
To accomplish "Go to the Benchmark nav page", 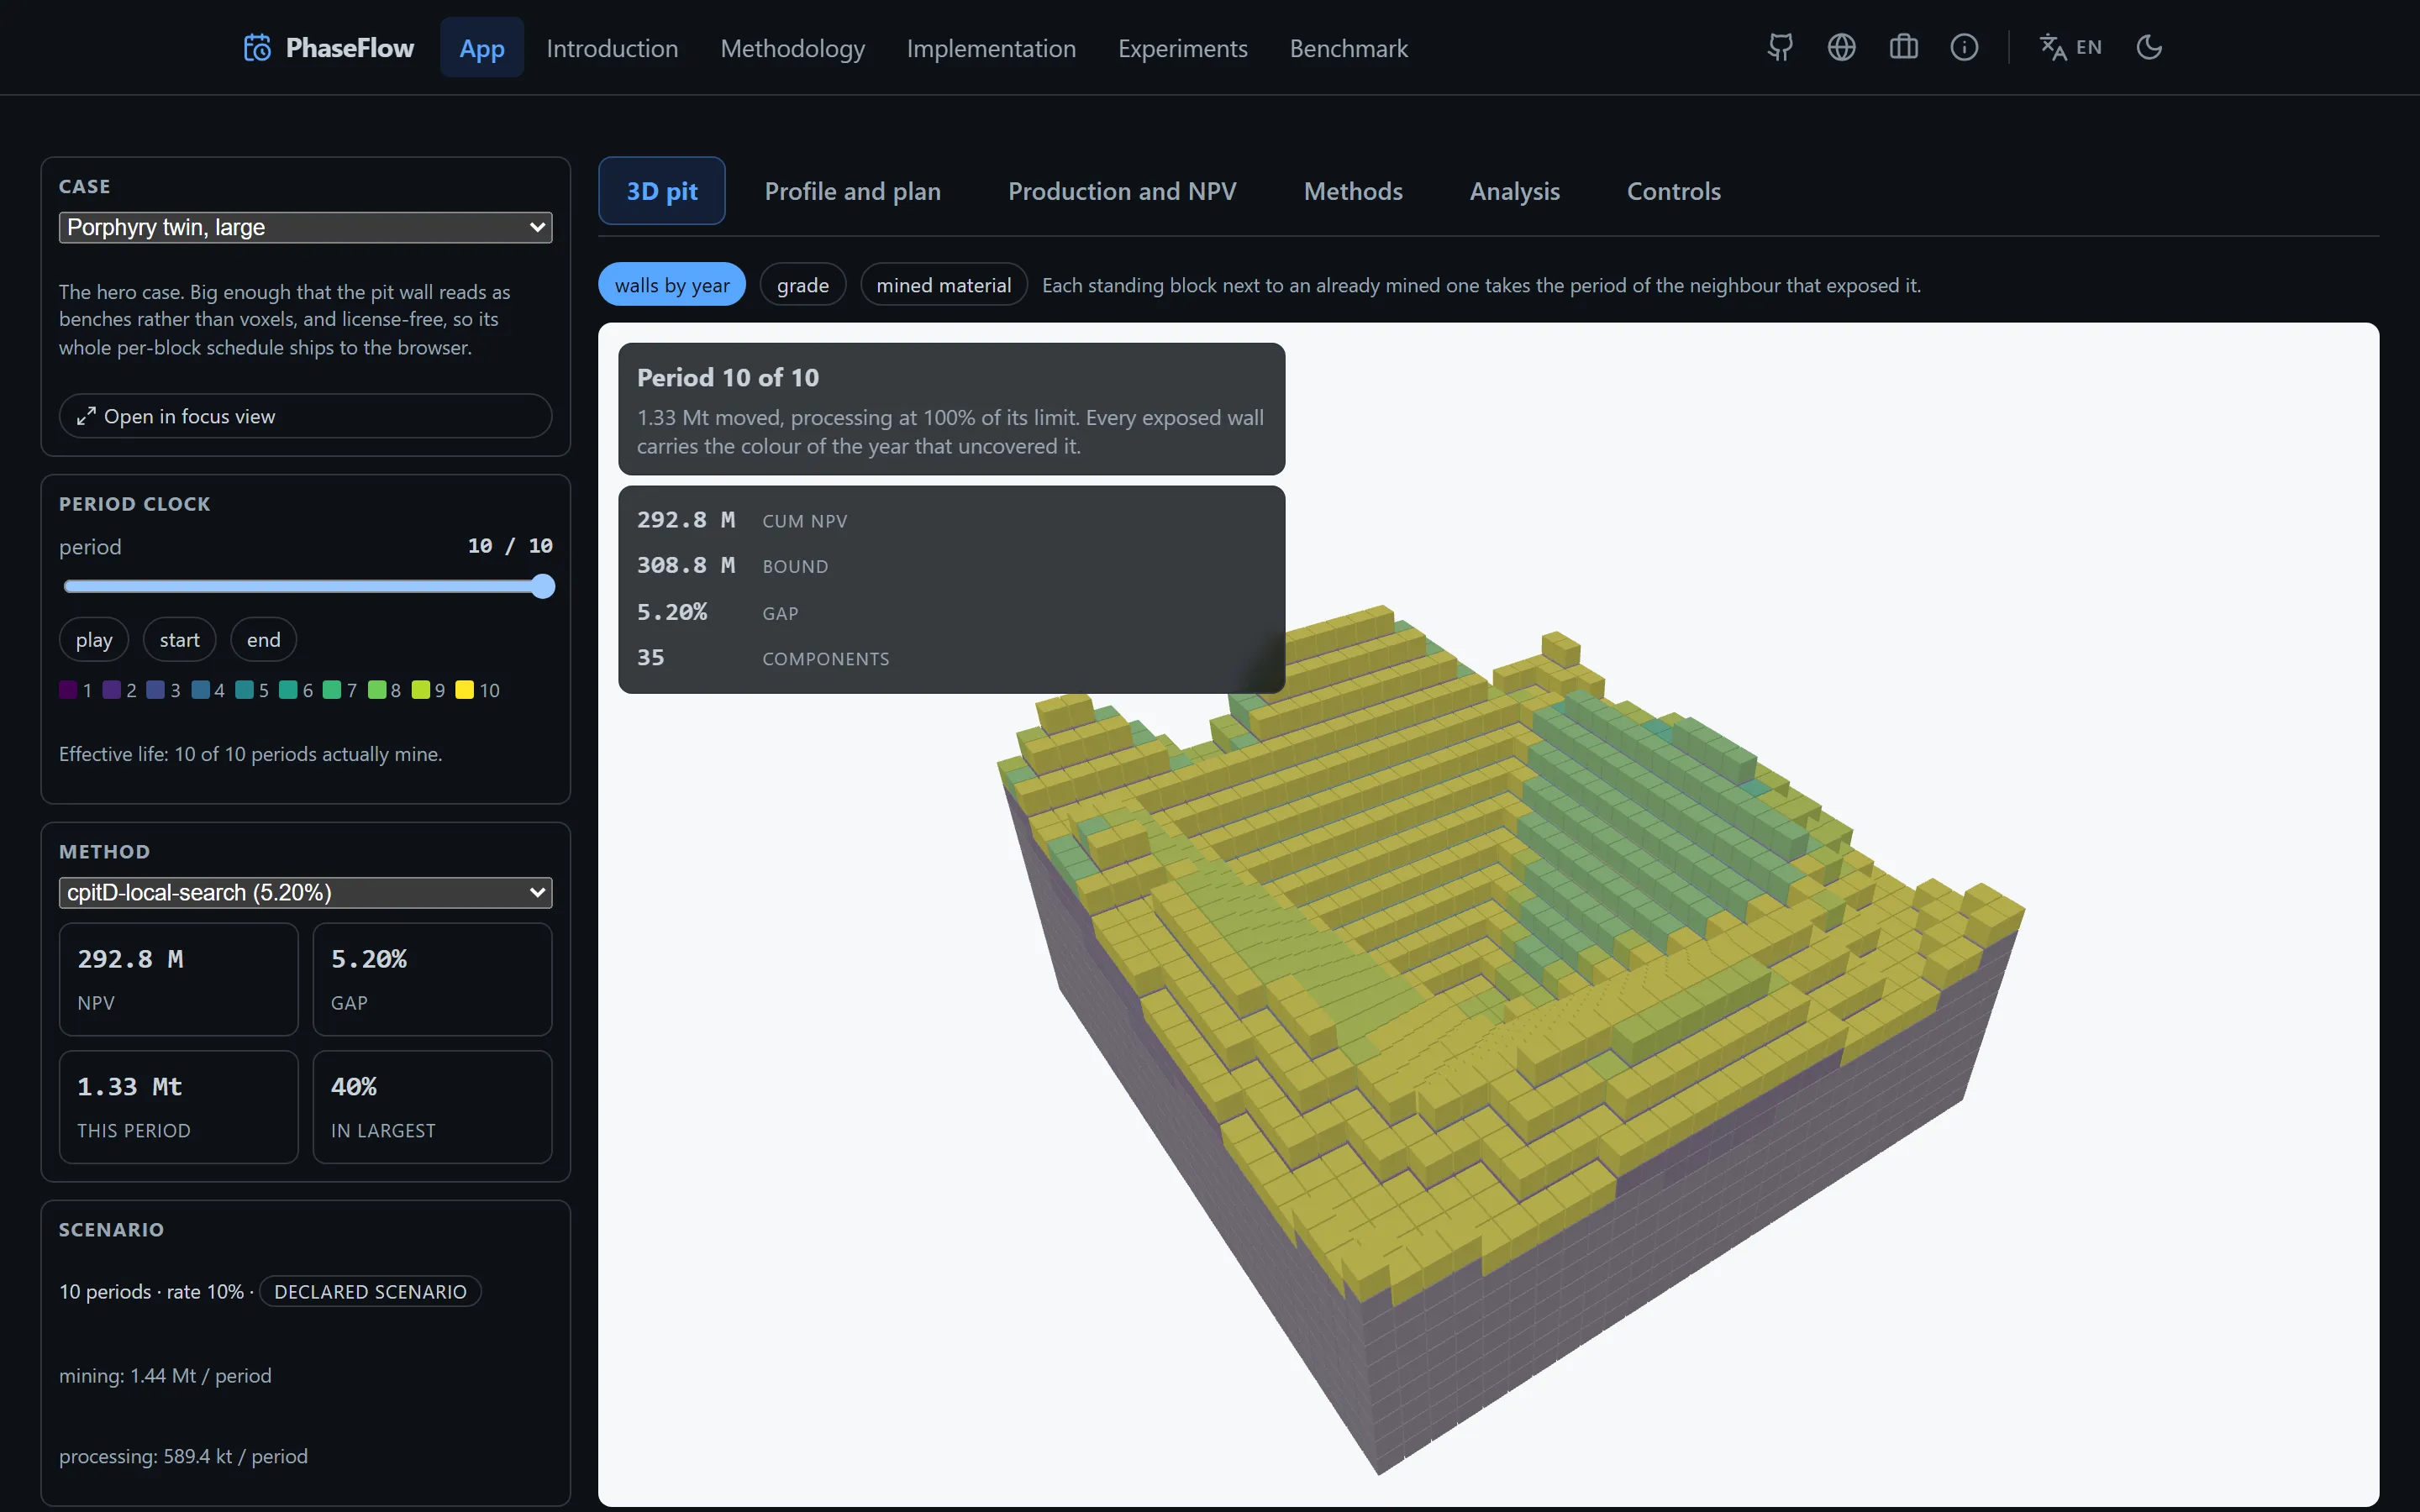I will [1348, 48].
